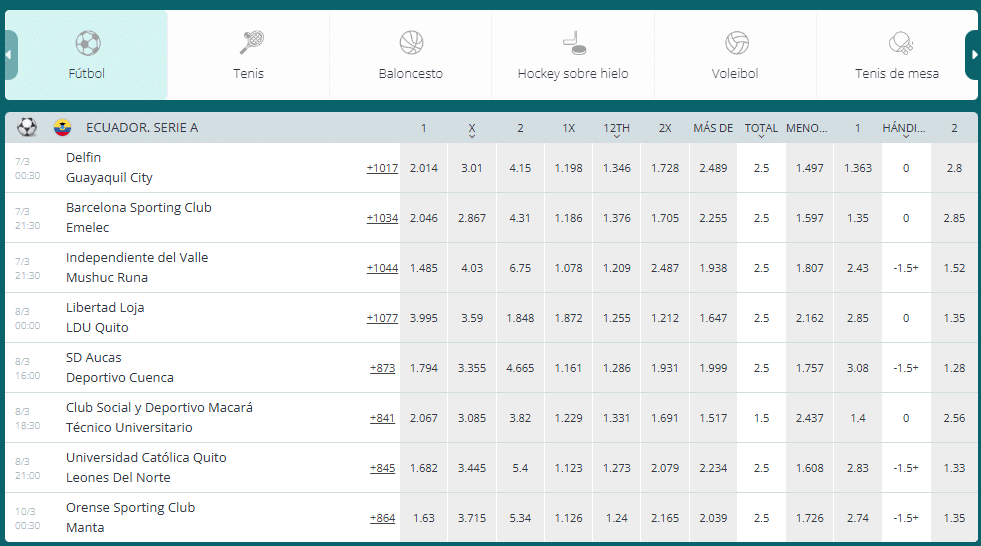981x546 pixels.
Task: Click the Ecuador flag icon
Action: [x=62, y=128]
